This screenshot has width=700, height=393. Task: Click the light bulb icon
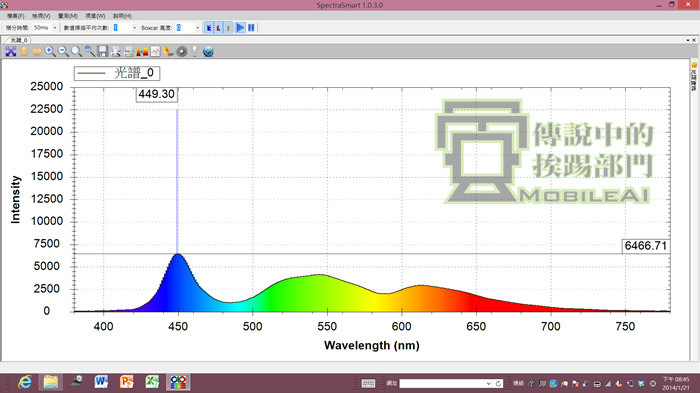pos(195,51)
